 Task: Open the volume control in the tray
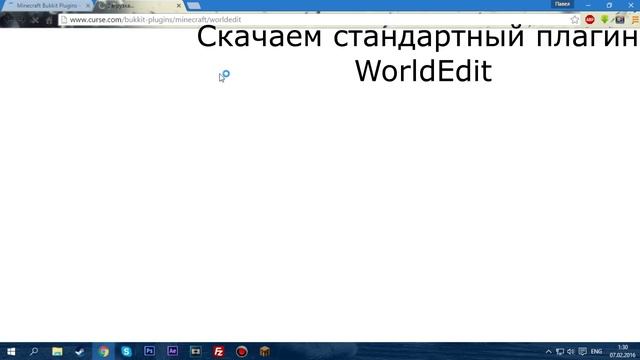coord(571,351)
